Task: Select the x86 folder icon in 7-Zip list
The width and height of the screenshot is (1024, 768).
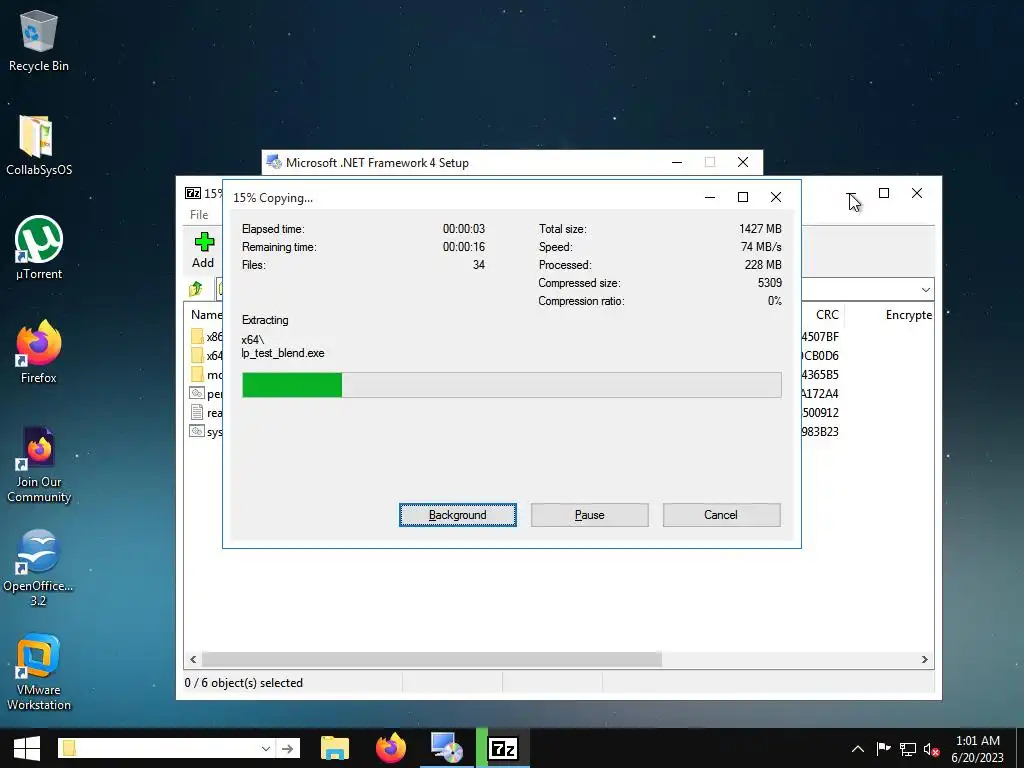Action: coord(197,336)
